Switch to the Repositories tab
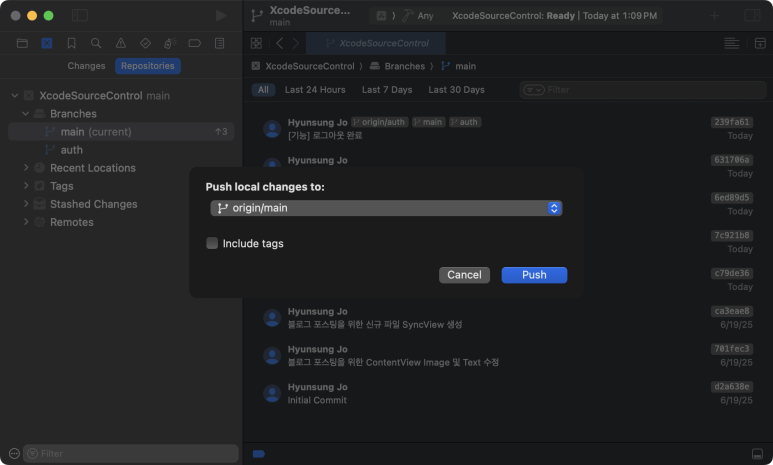This screenshot has width=773, height=465. (148, 66)
